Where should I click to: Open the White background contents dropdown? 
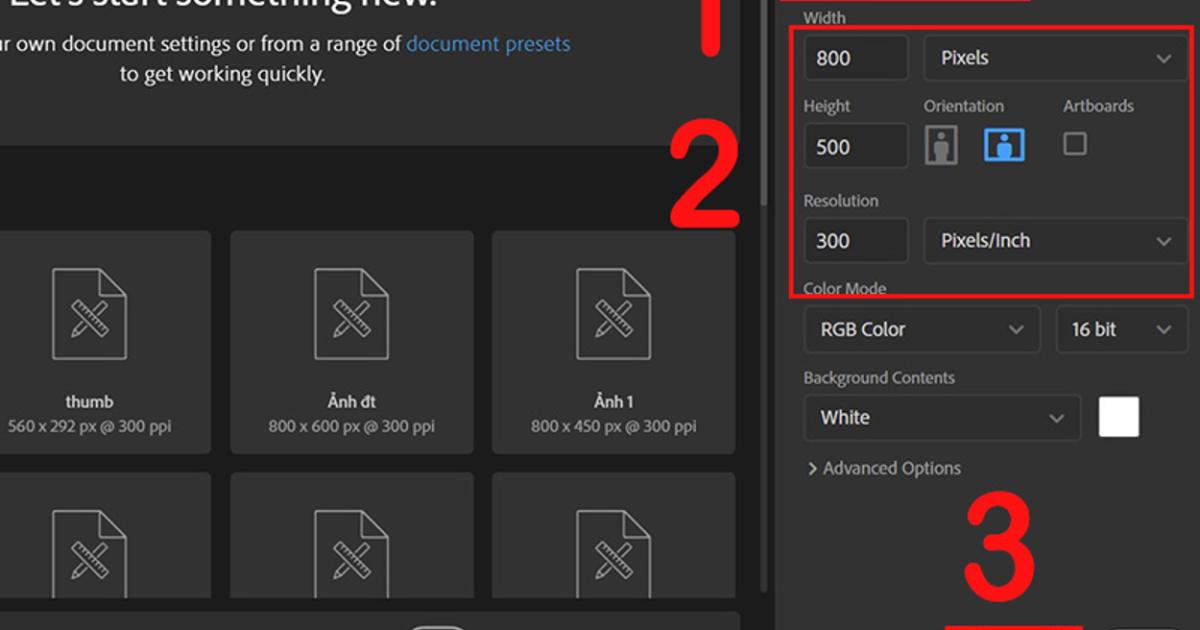tap(942, 418)
